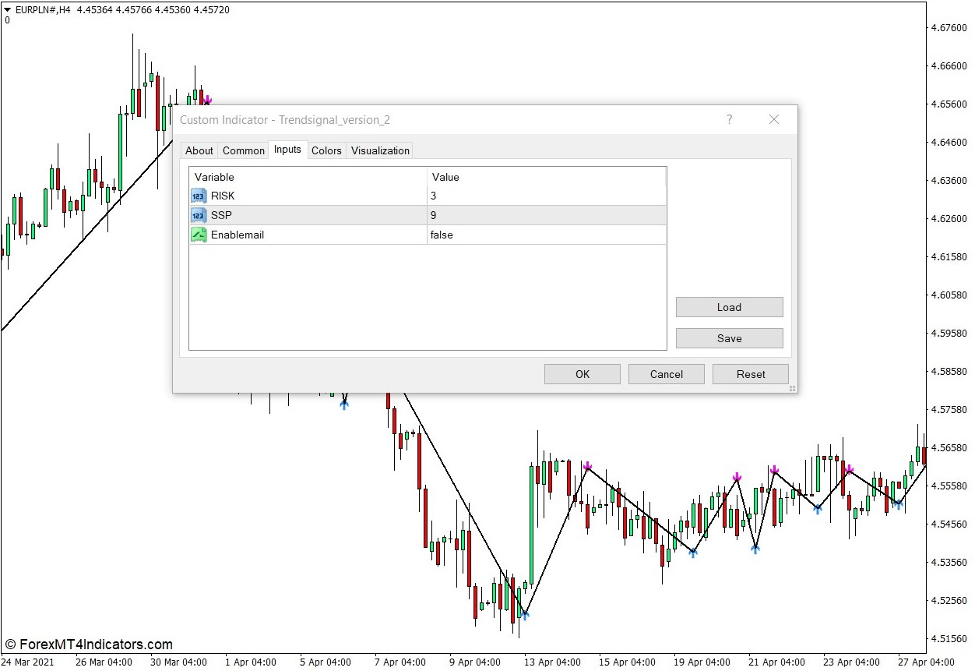Click the blue buy arrow below the dialog
This screenshot has height=672, width=977.
click(344, 403)
